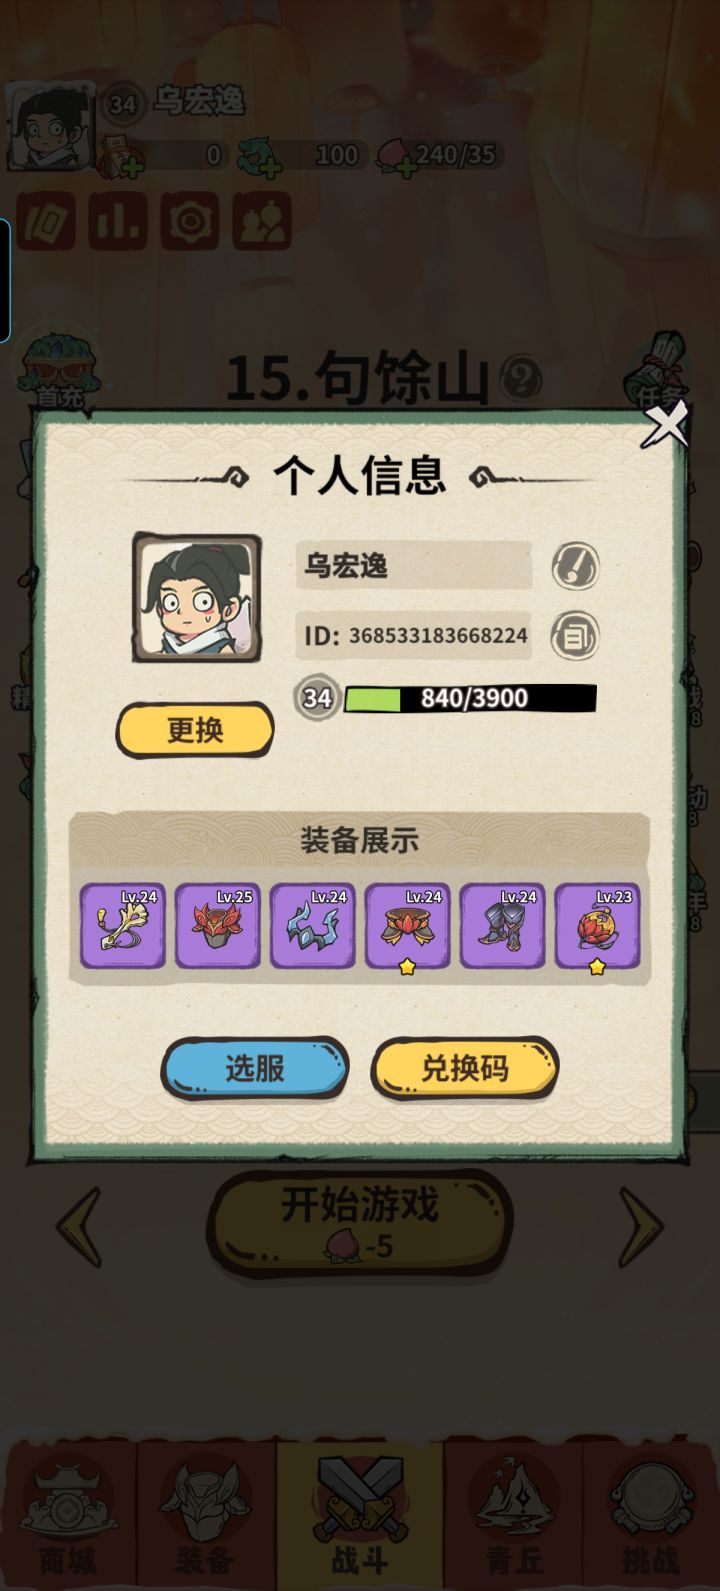720x1591 pixels.
Task: Select the Lv.25 red mask equipment
Action: 218,925
